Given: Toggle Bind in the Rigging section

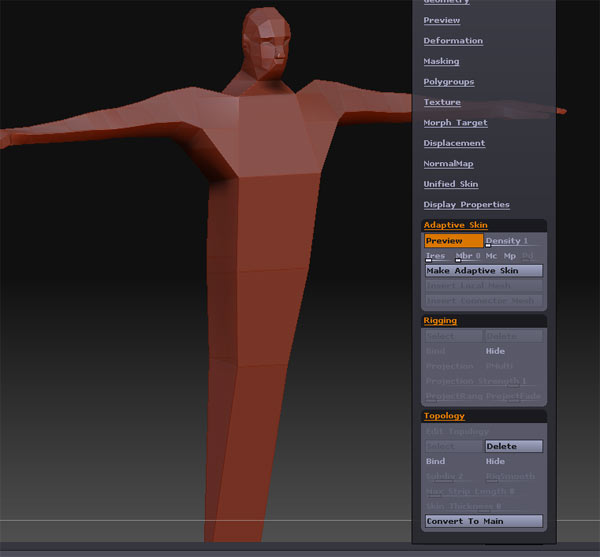Looking at the screenshot, I should (435, 351).
